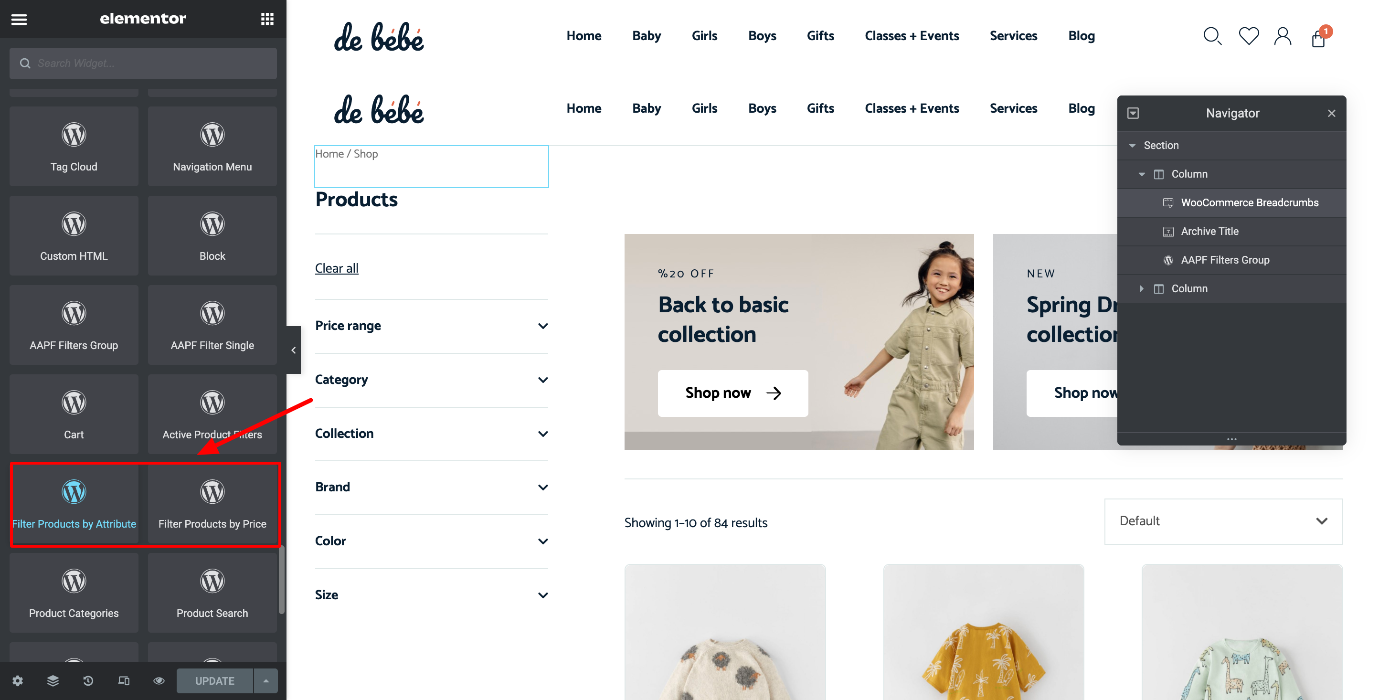The image size is (1375, 700).
Task: Select the Navigation Menu widget
Action: (x=212, y=146)
